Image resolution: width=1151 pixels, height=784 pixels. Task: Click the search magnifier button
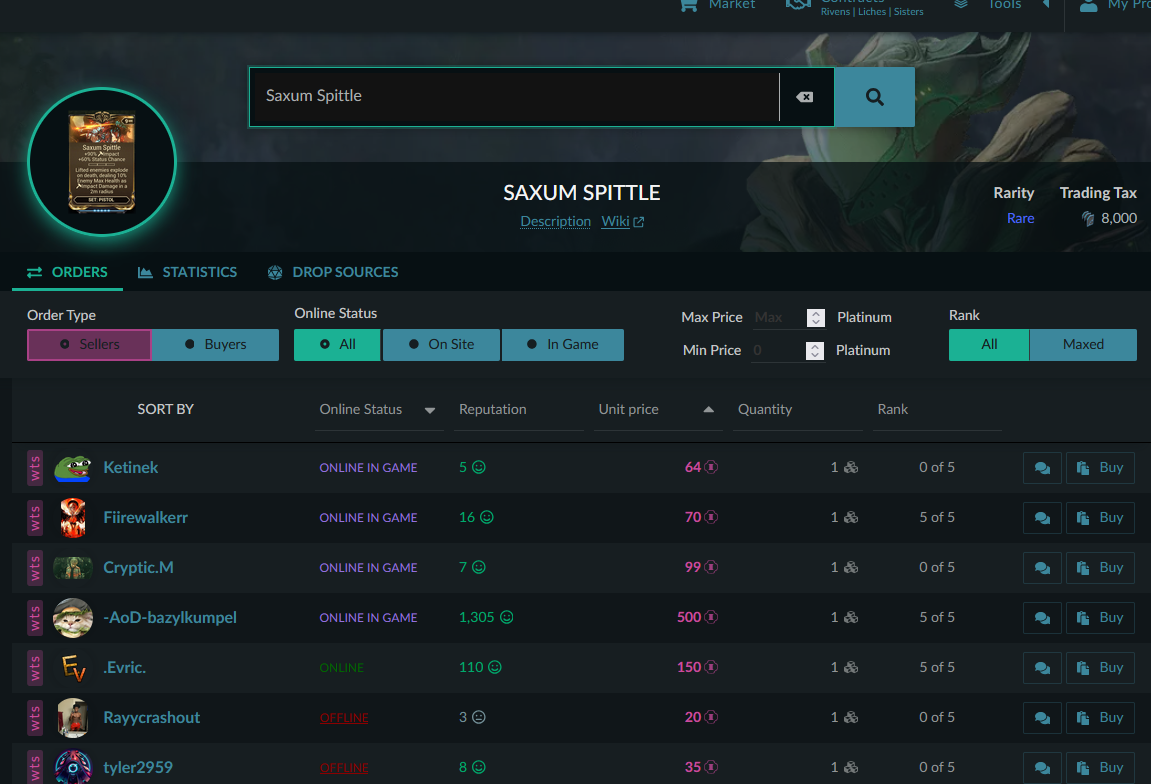point(874,97)
